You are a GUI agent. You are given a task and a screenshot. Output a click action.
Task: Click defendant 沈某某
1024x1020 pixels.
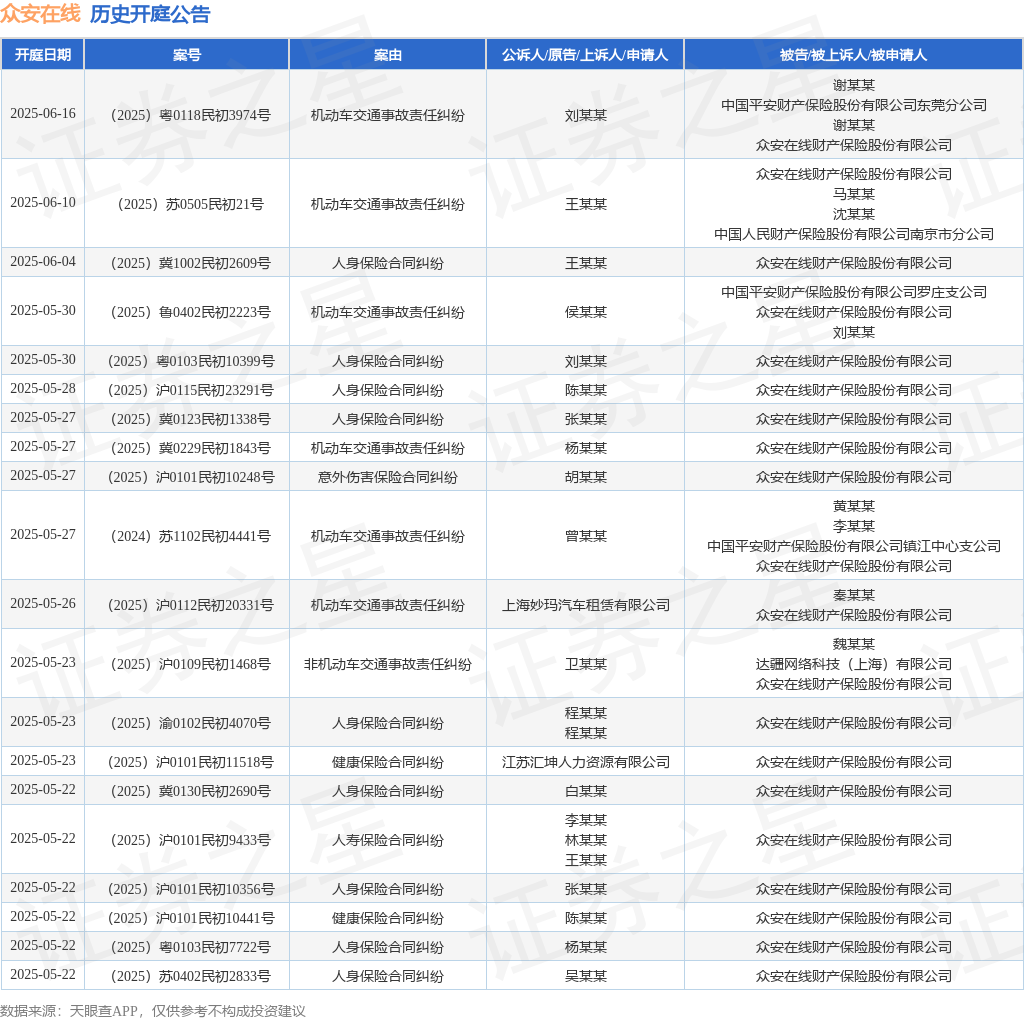point(854,214)
